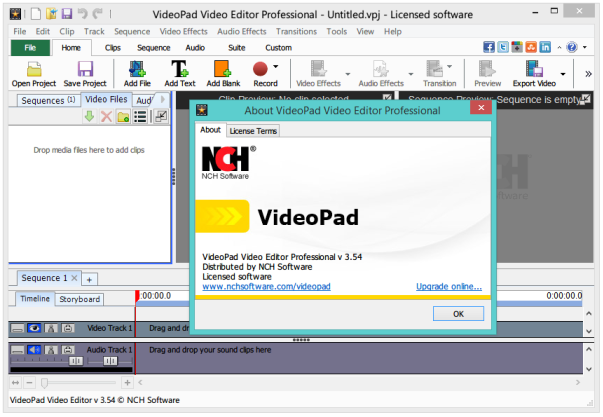Toggle Video Track 1 visibility eye

click(34, 328)
